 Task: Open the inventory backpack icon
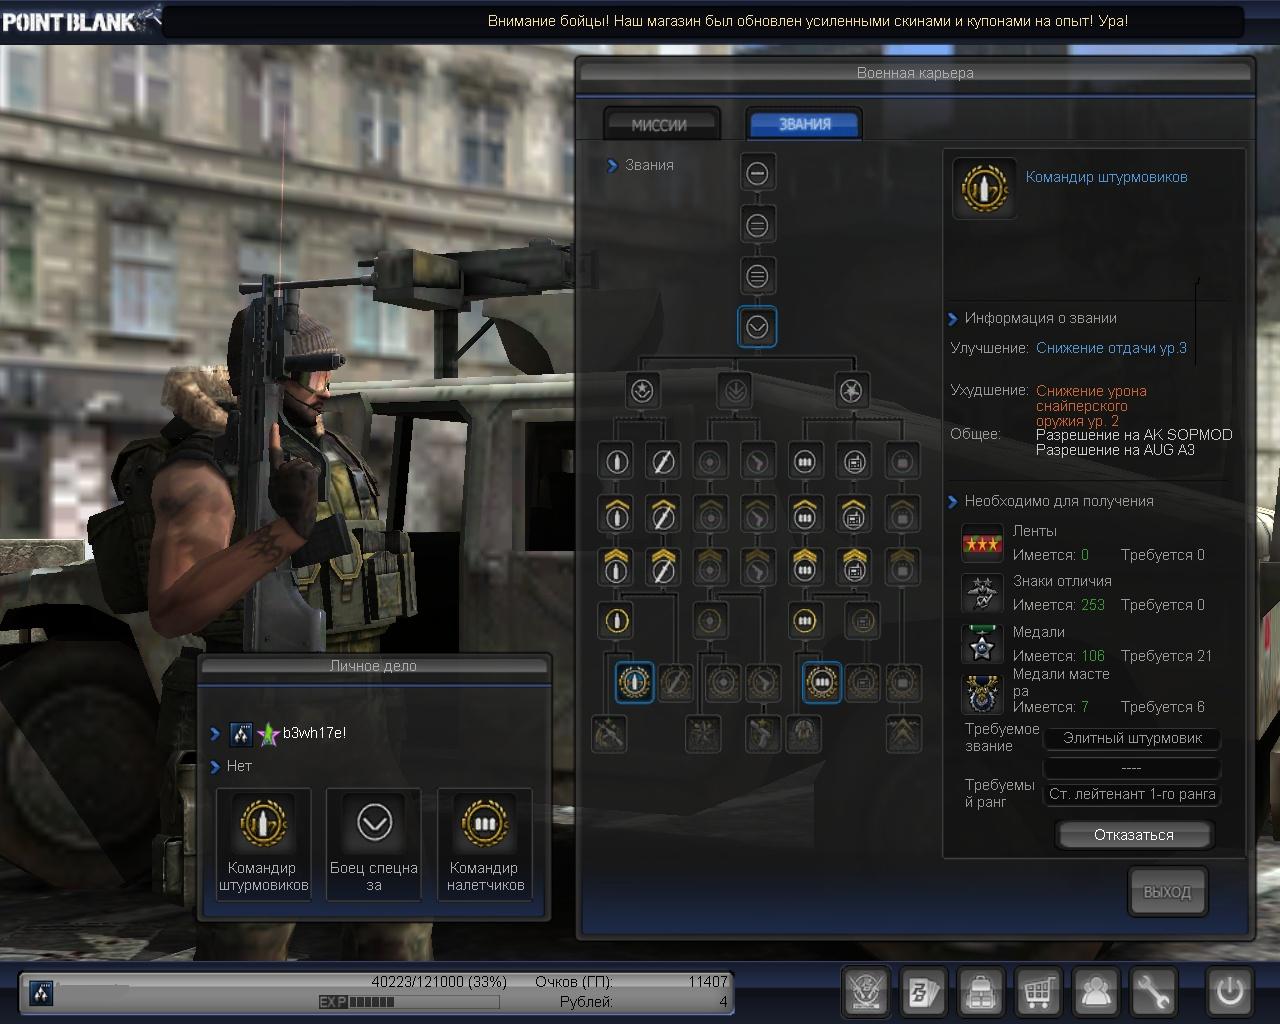coord(982,993)
